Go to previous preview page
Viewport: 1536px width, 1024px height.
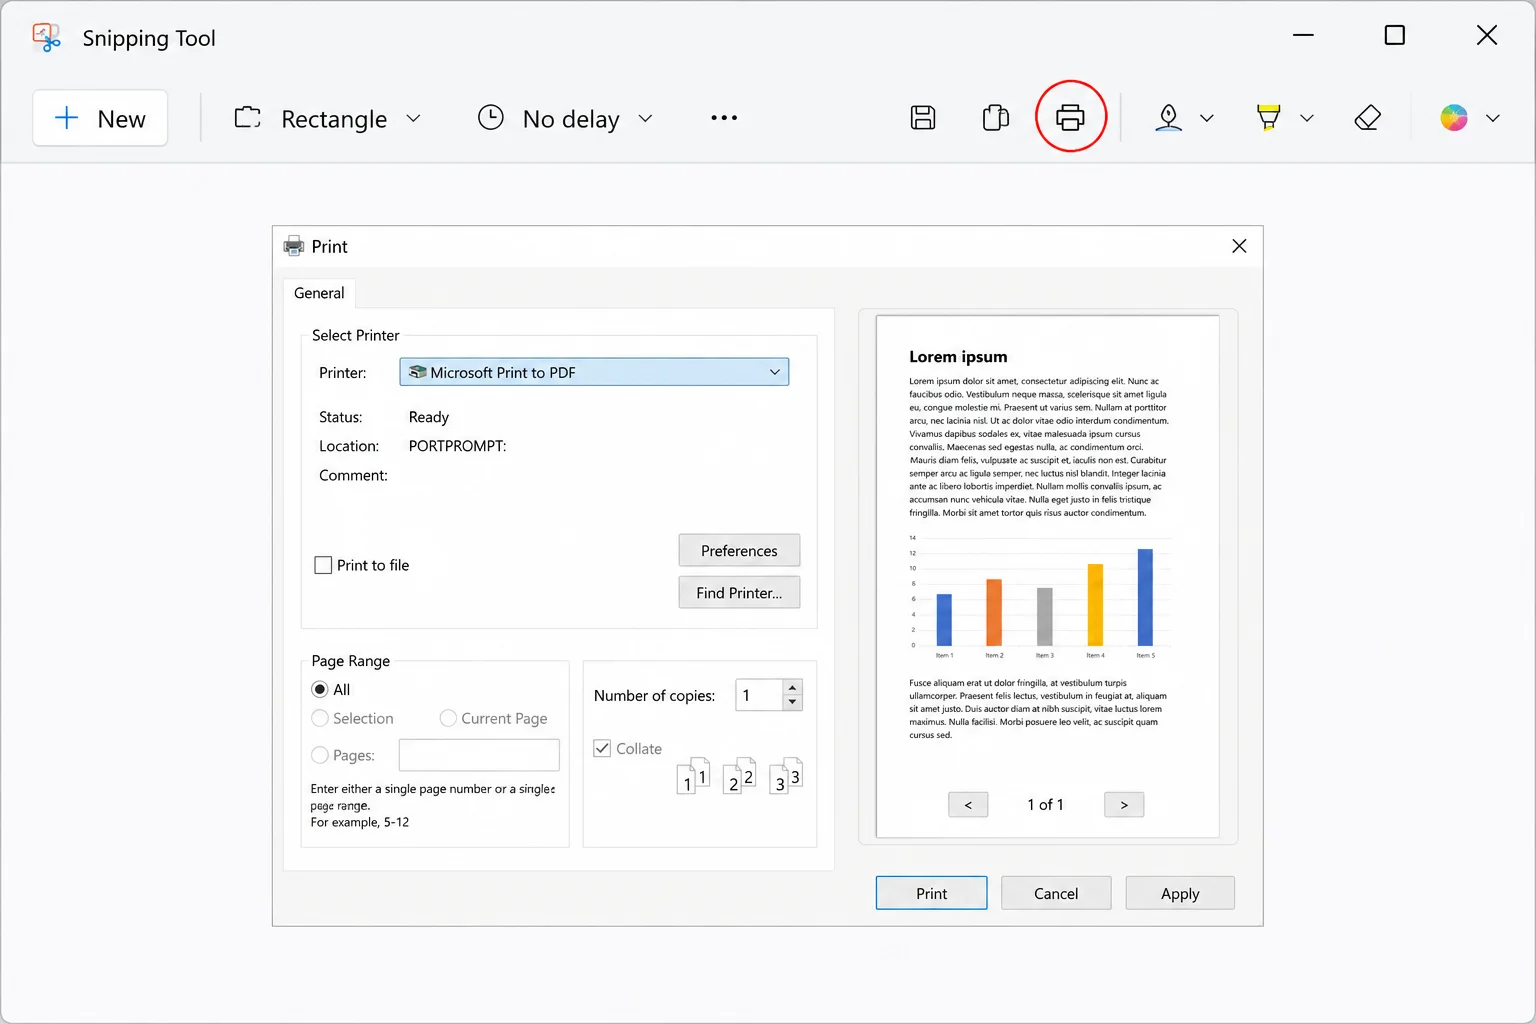[x=968, y=805]
